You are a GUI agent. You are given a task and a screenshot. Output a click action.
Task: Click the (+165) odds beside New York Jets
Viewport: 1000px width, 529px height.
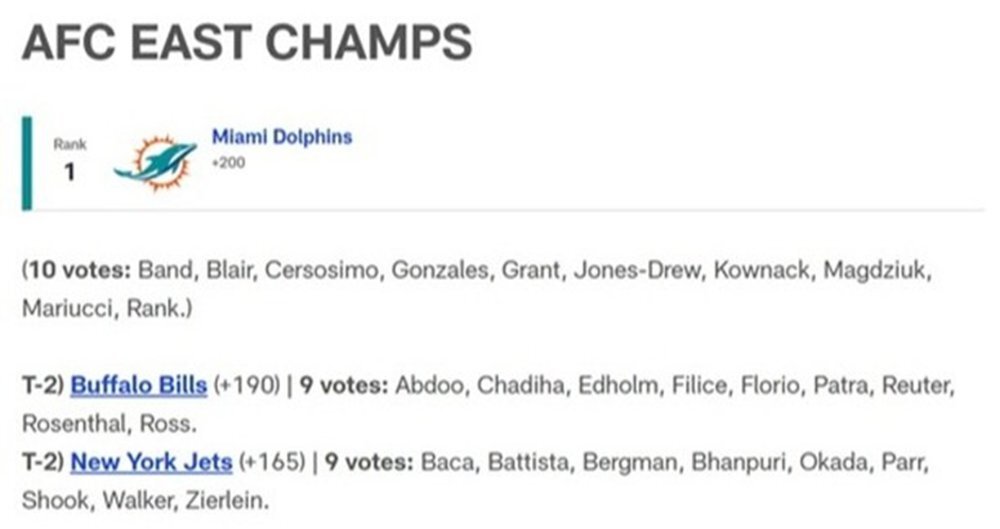click(272, 461)
